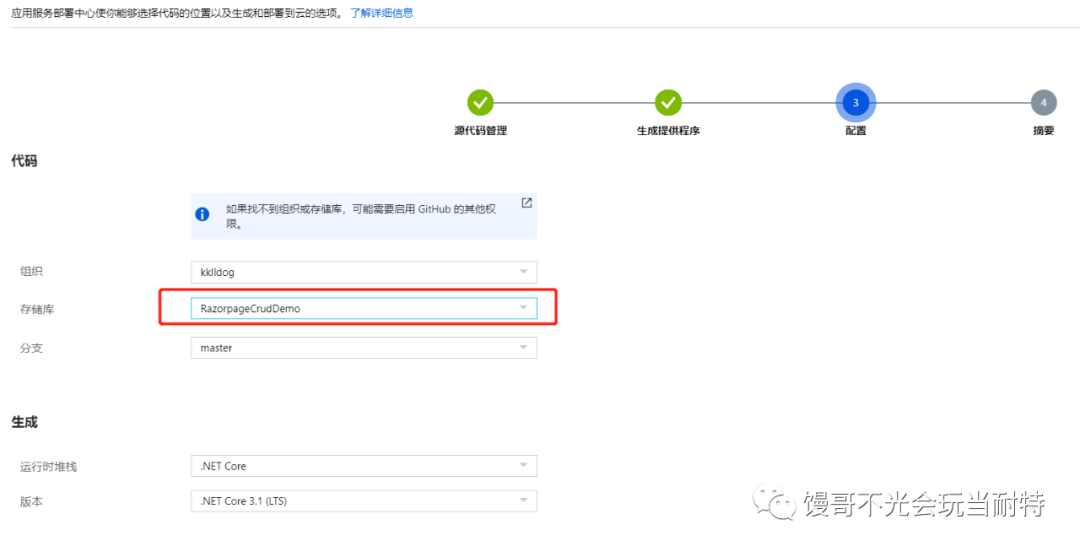Click the 分支 field label
1080x552 pixels.
coord(32,348)
